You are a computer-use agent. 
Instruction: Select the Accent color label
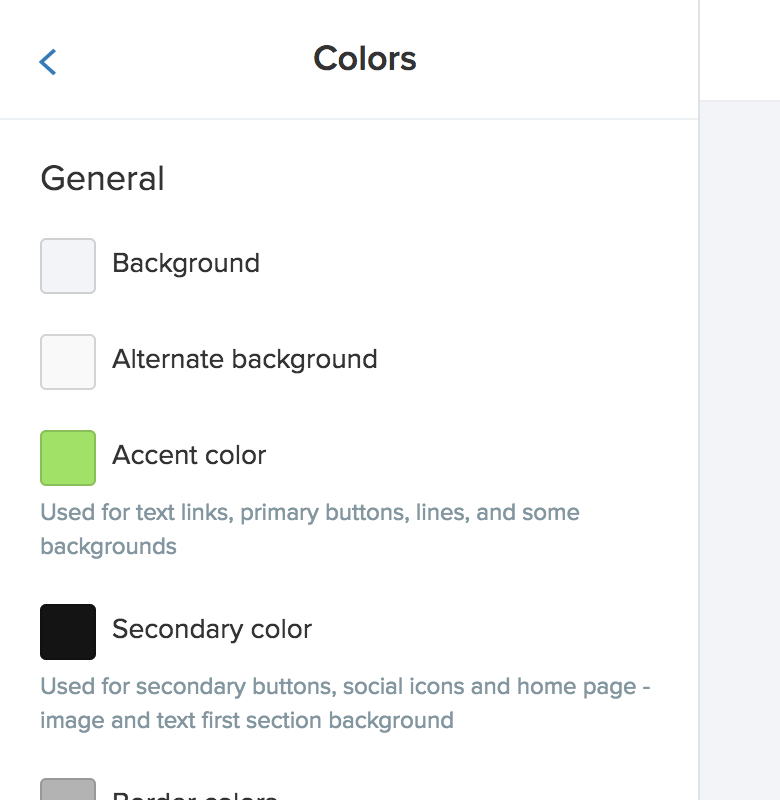tap(189, 455)
